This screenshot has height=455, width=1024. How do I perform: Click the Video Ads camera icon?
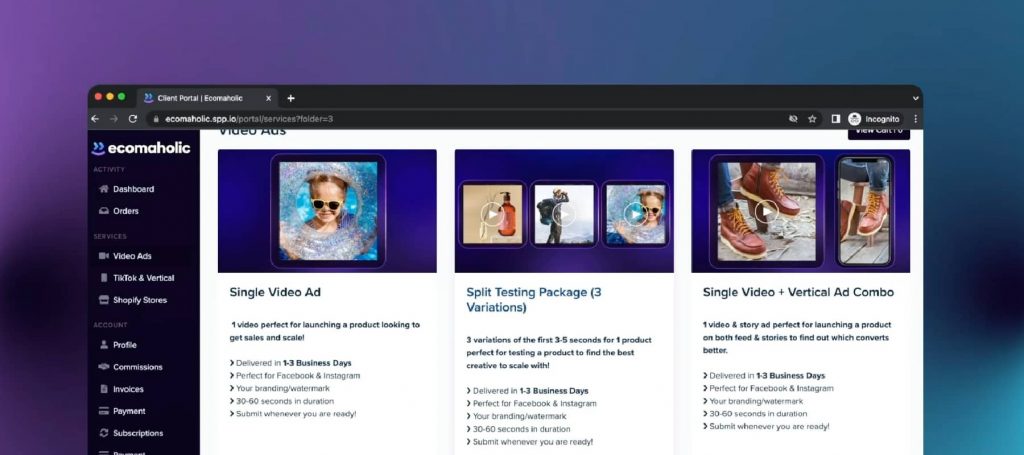[x=104, y=256]
